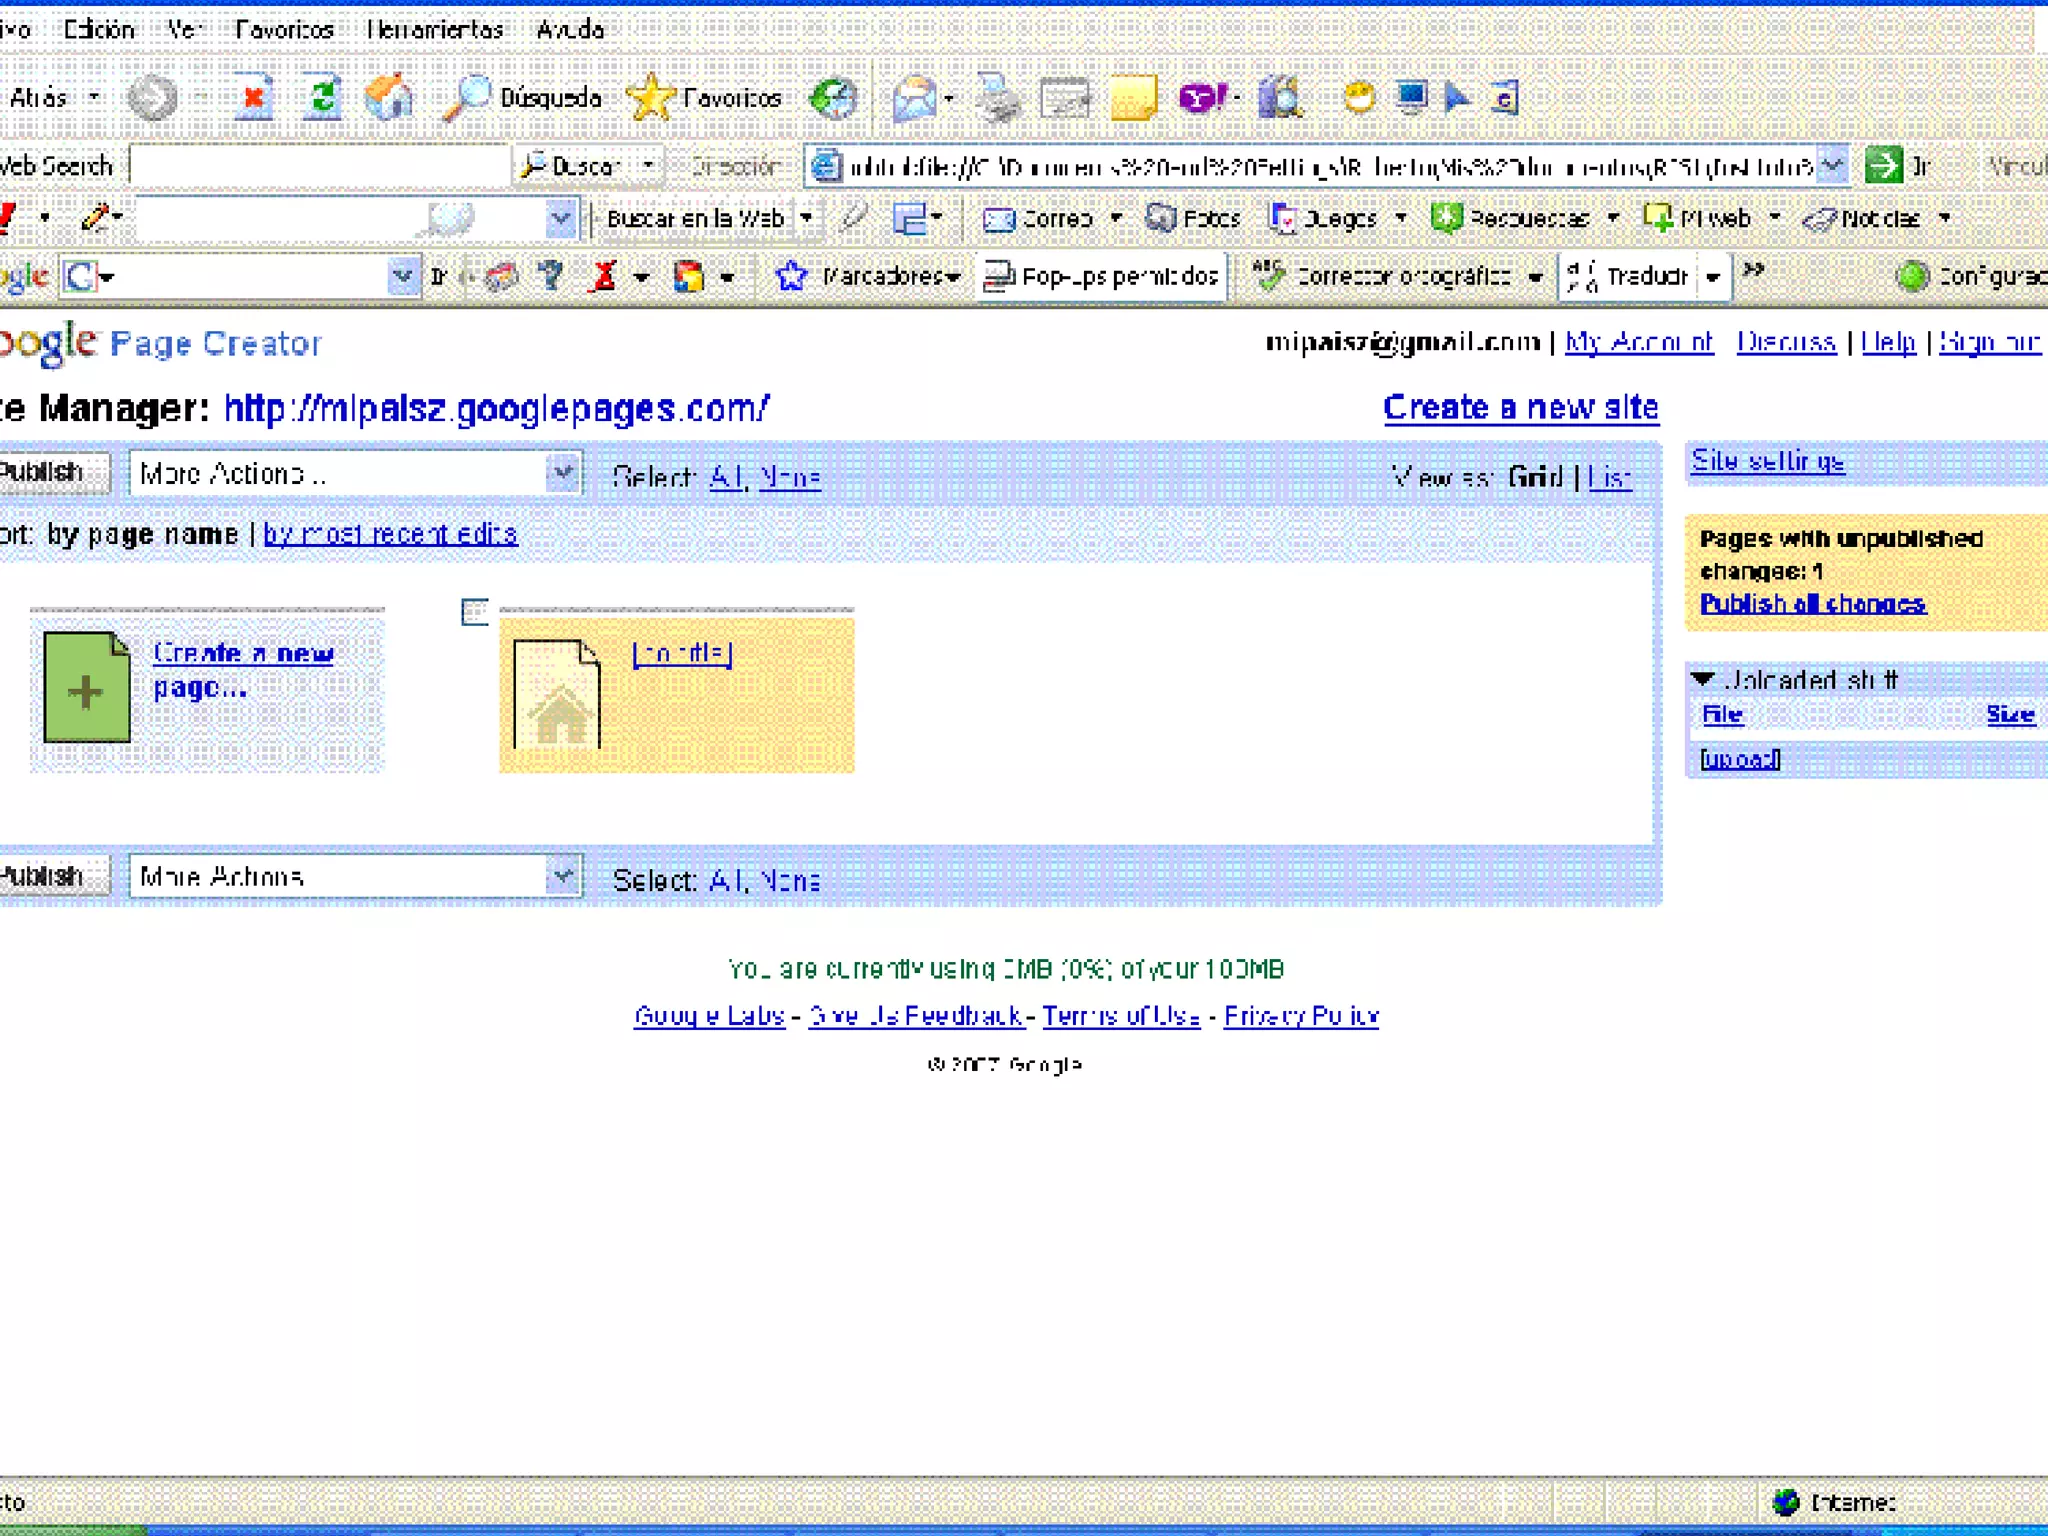Click Create a new site link
The height and width of the screenshot is (1536, 2048).
point(1520,408)
